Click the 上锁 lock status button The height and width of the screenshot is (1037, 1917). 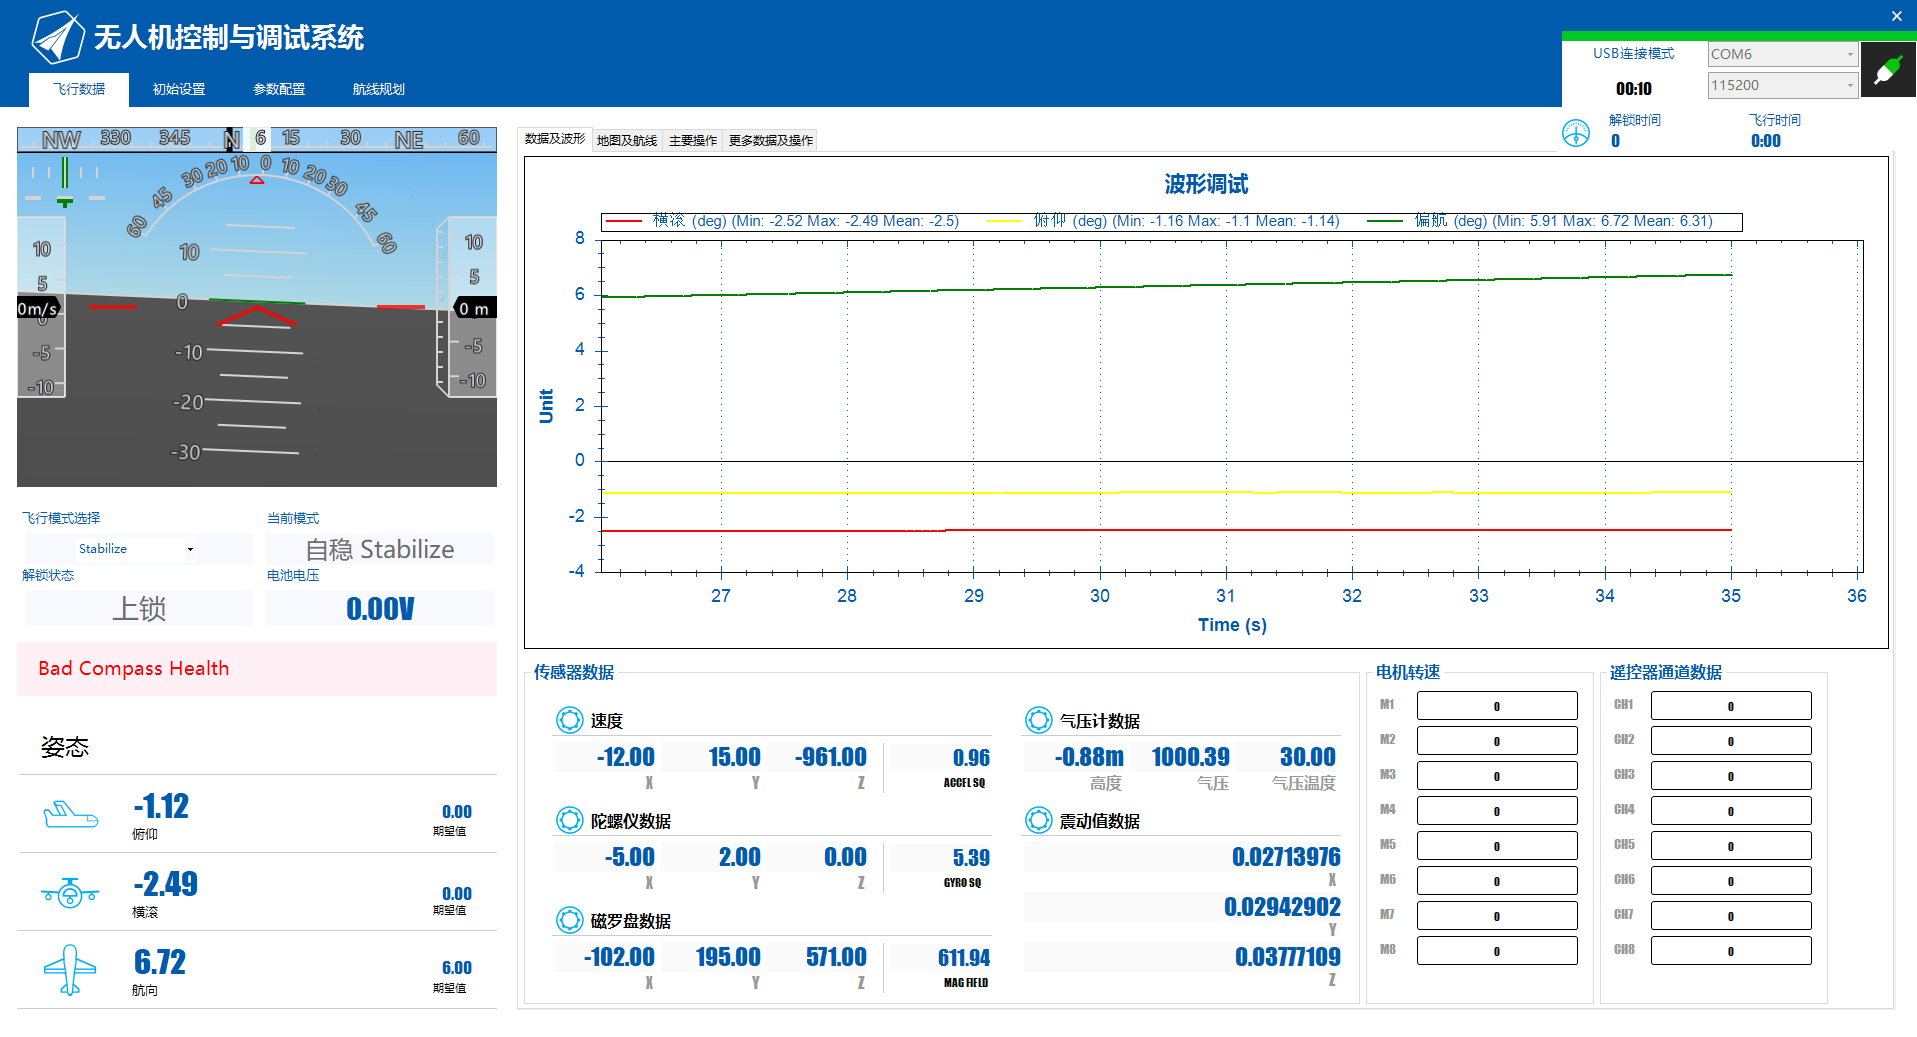[x=139, y=608]
